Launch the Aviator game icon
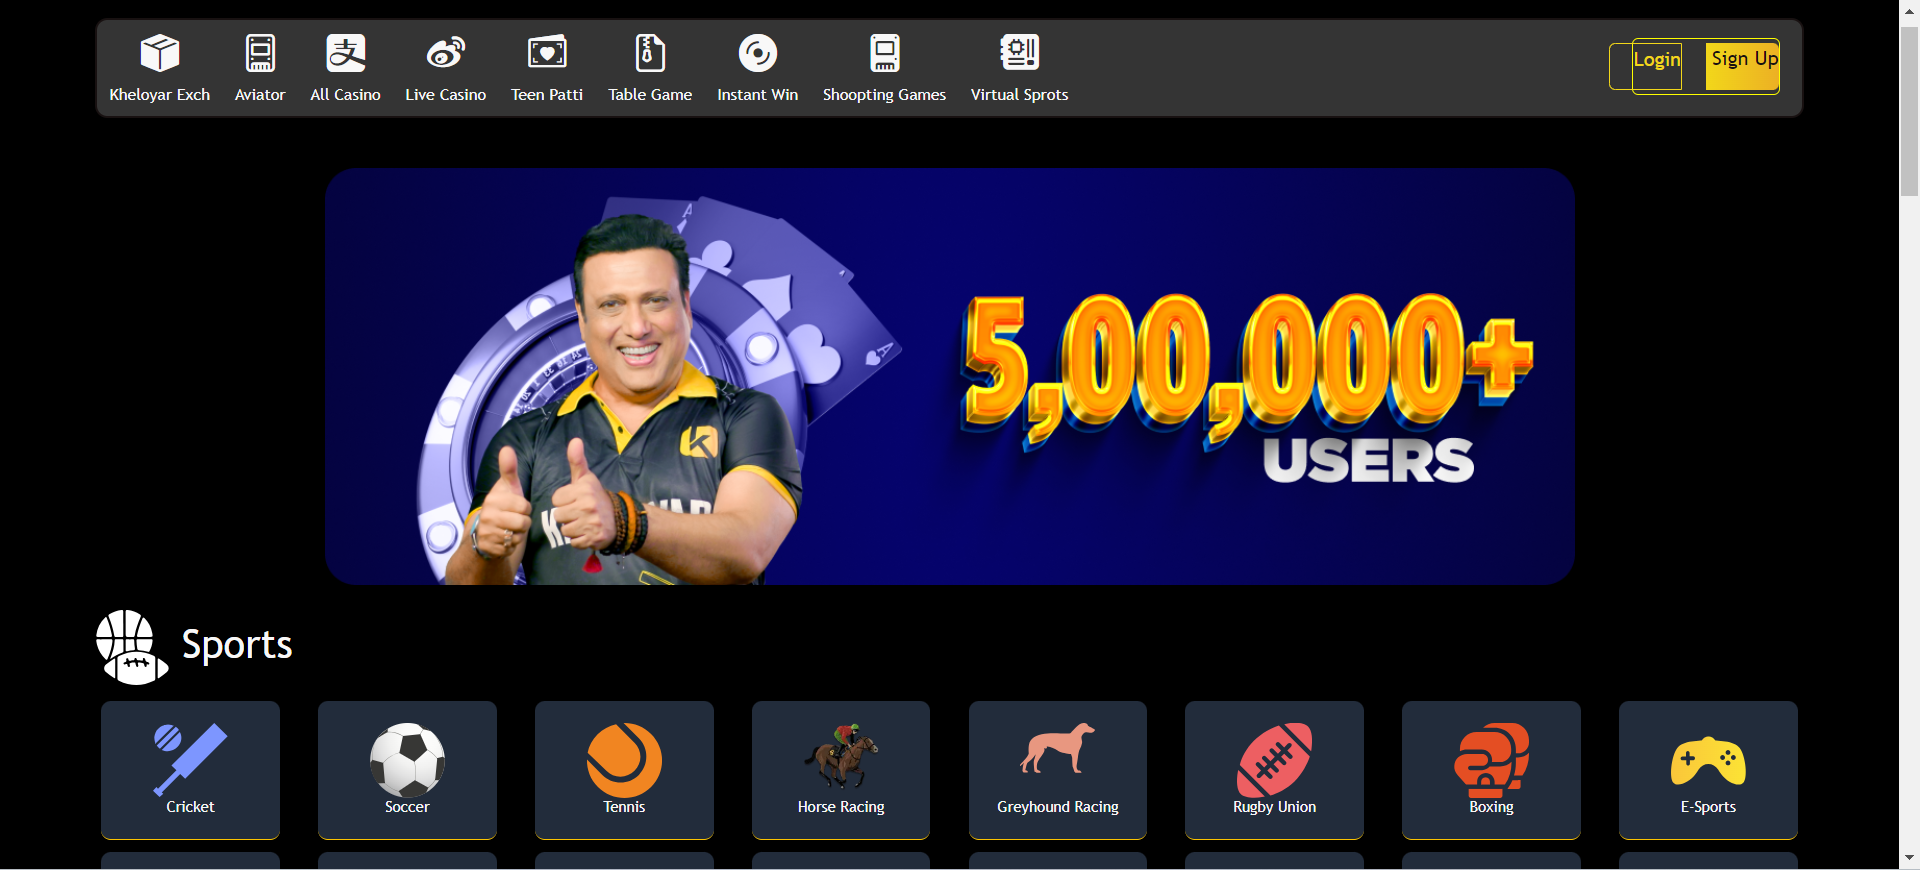Viewport: 1920px width, 870px height. [260, 53]
